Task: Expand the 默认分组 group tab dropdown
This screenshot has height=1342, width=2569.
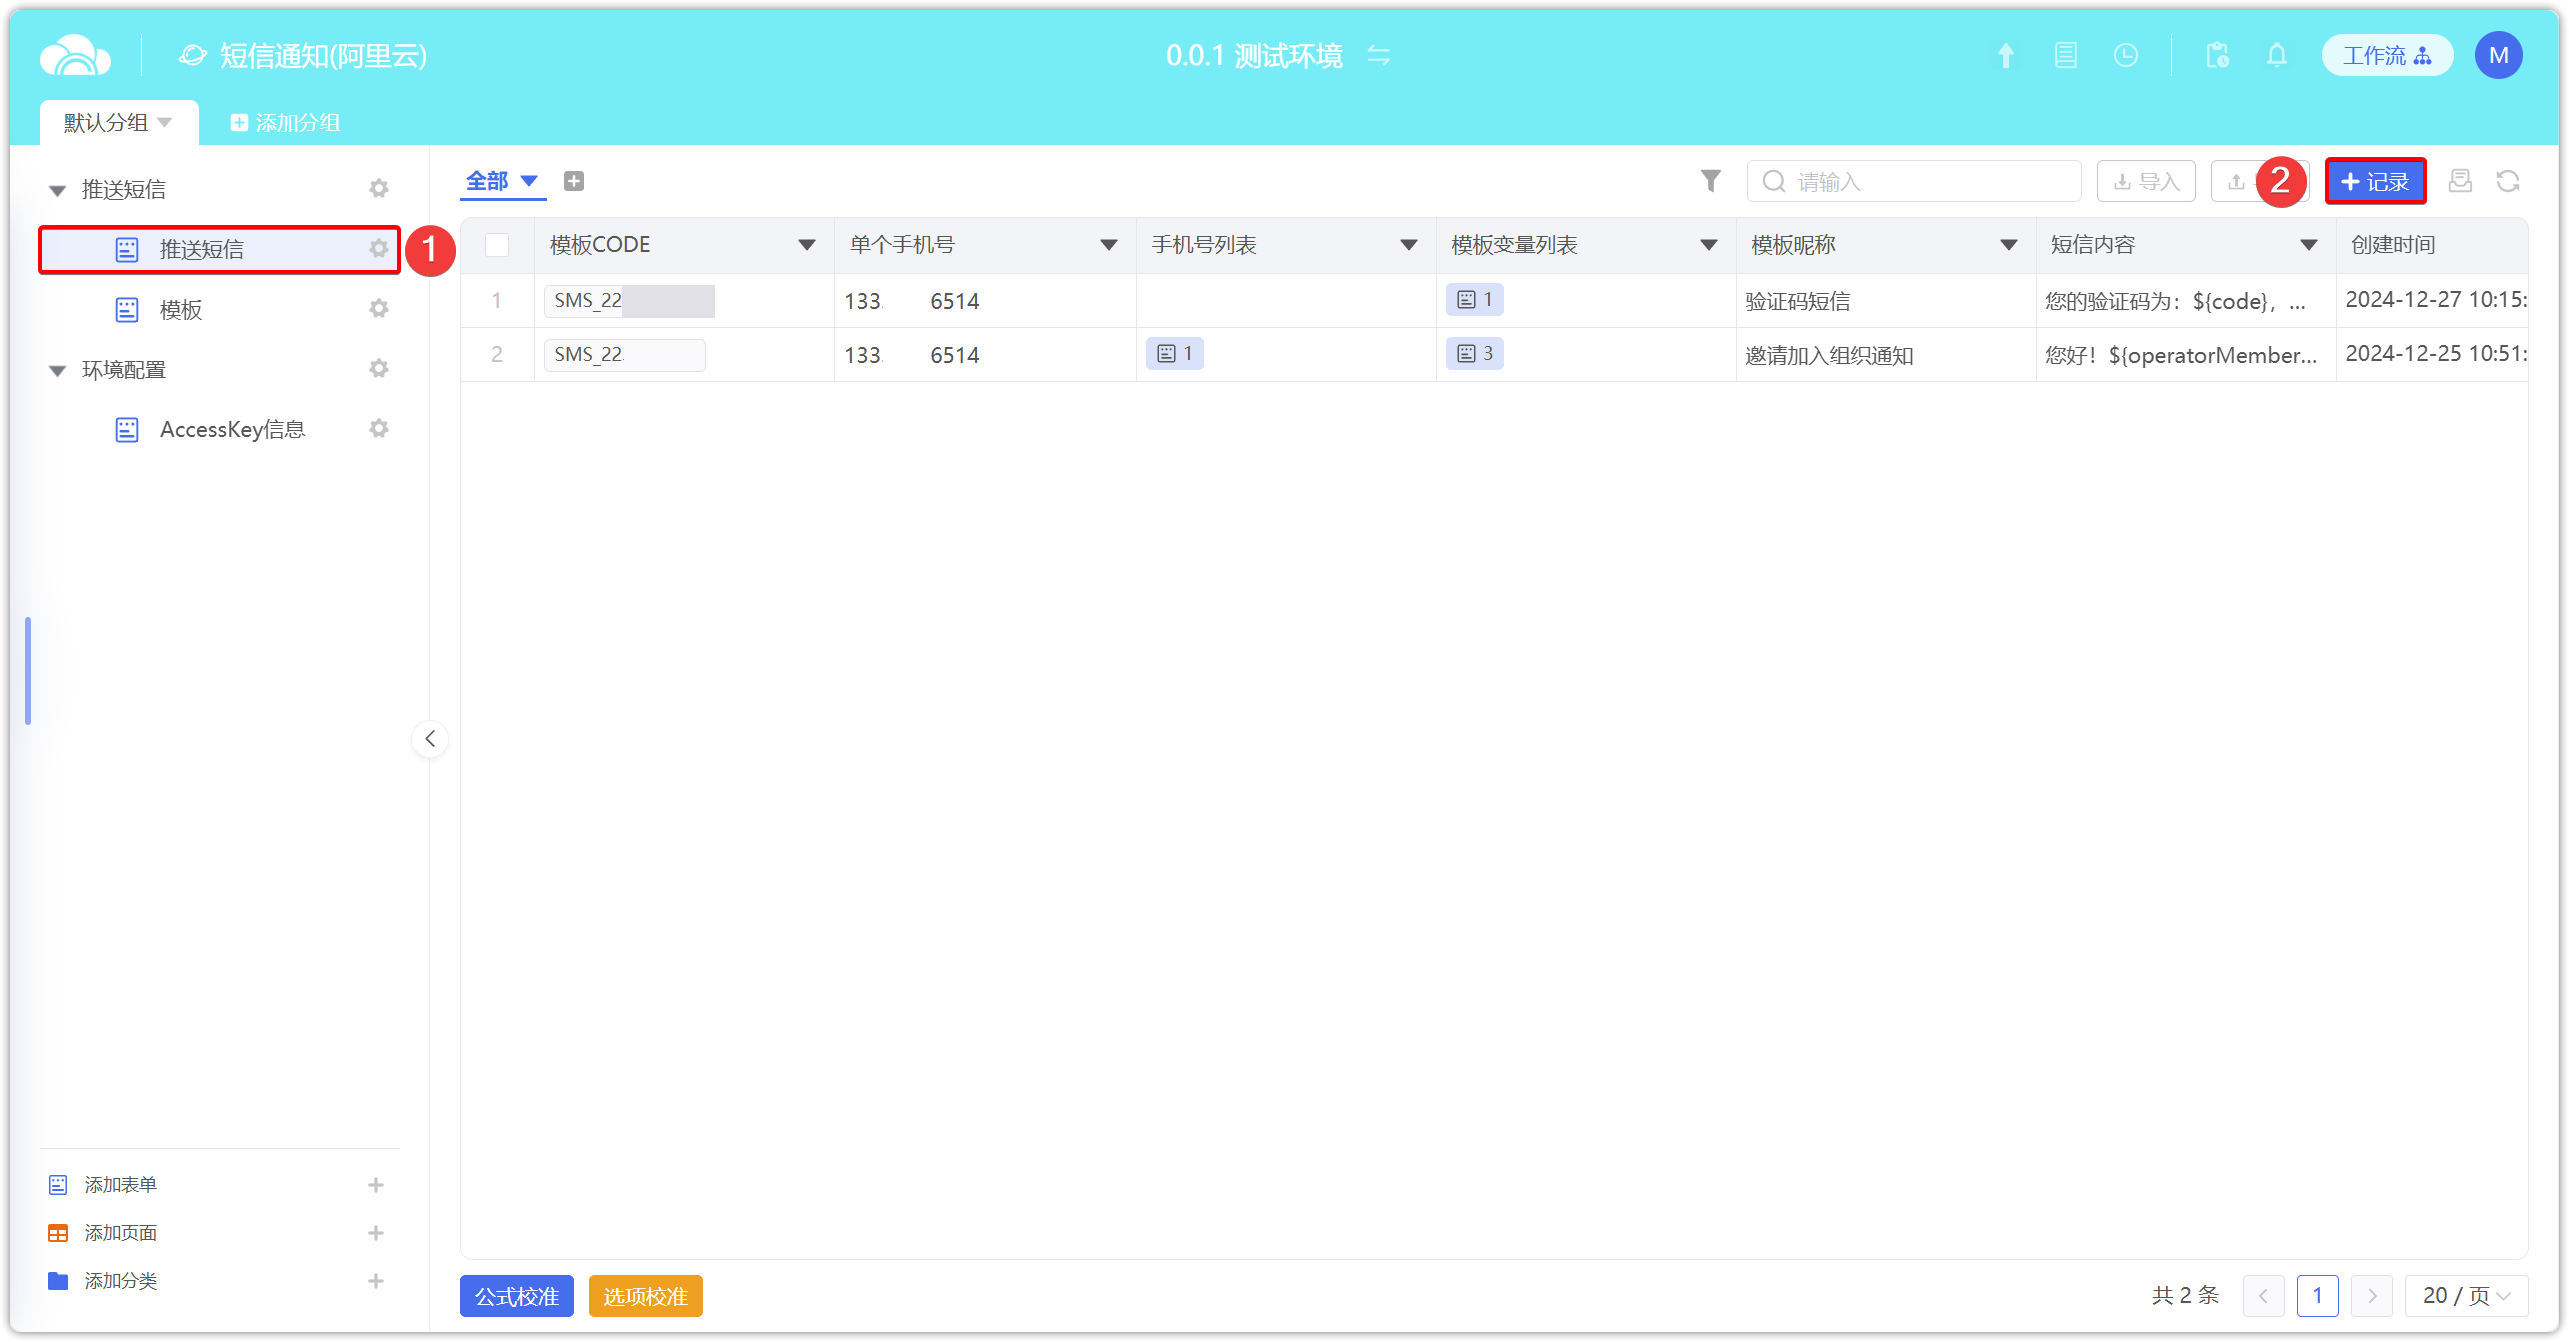Action: click(165, 122)
